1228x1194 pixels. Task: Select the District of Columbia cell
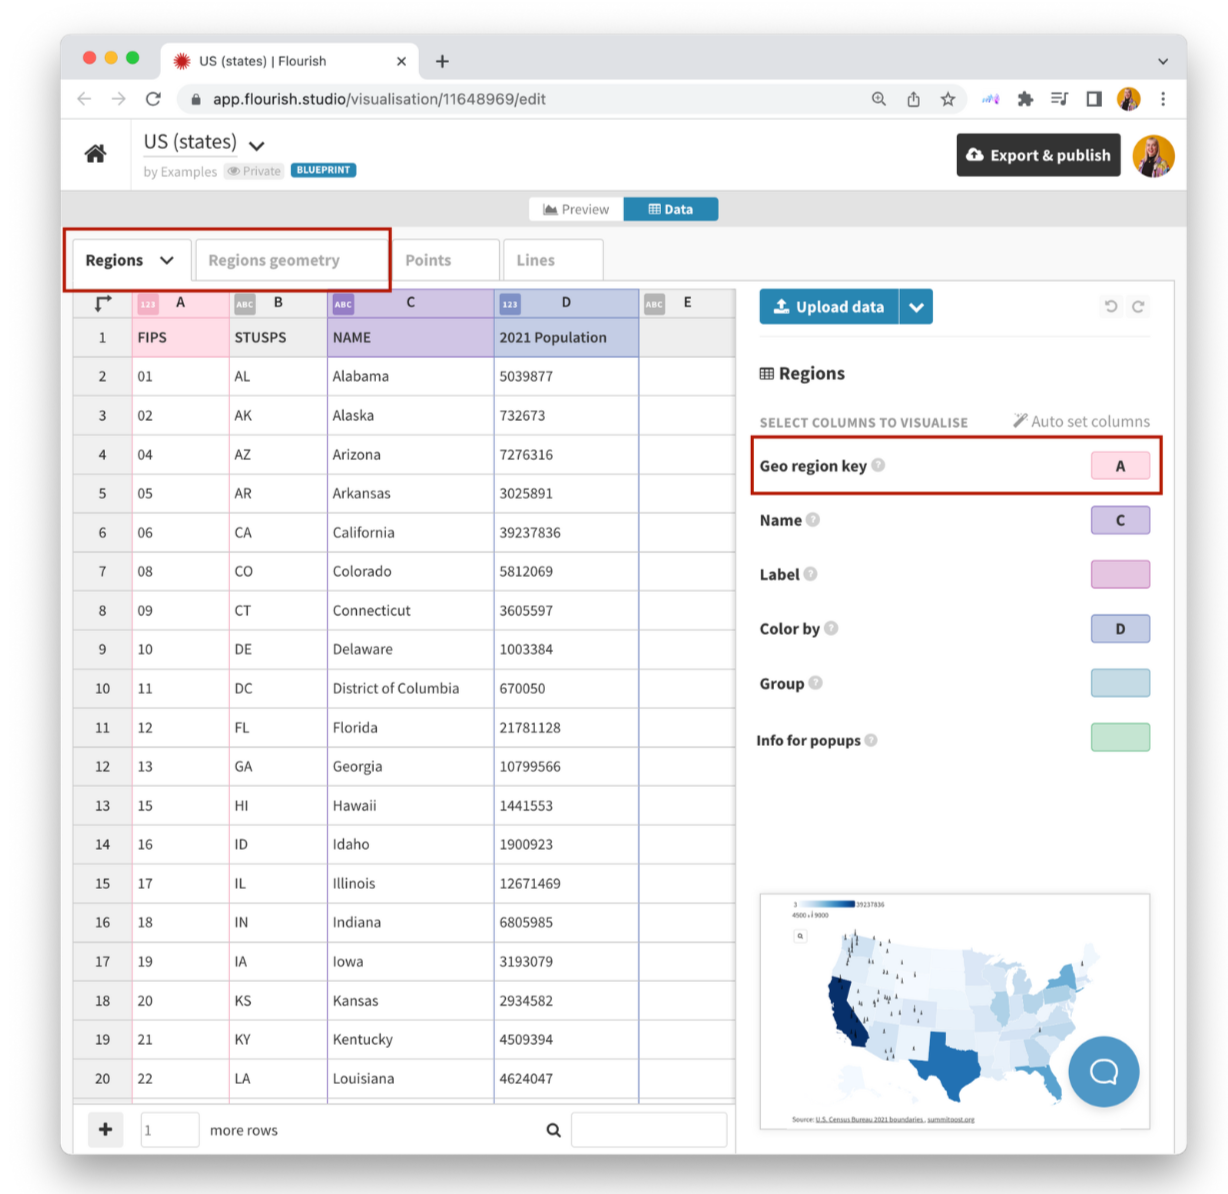point(410,688)
